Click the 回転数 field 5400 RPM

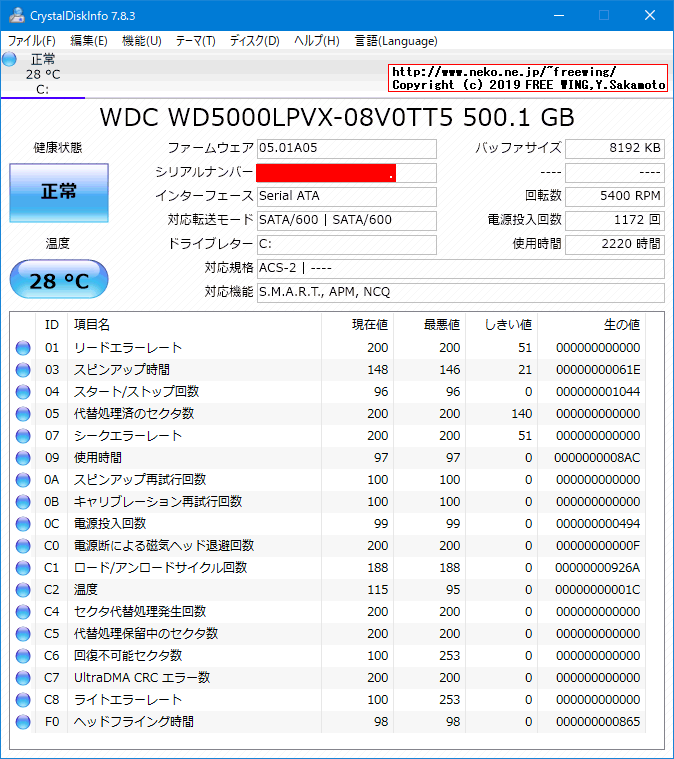click(x=615, y=197)
